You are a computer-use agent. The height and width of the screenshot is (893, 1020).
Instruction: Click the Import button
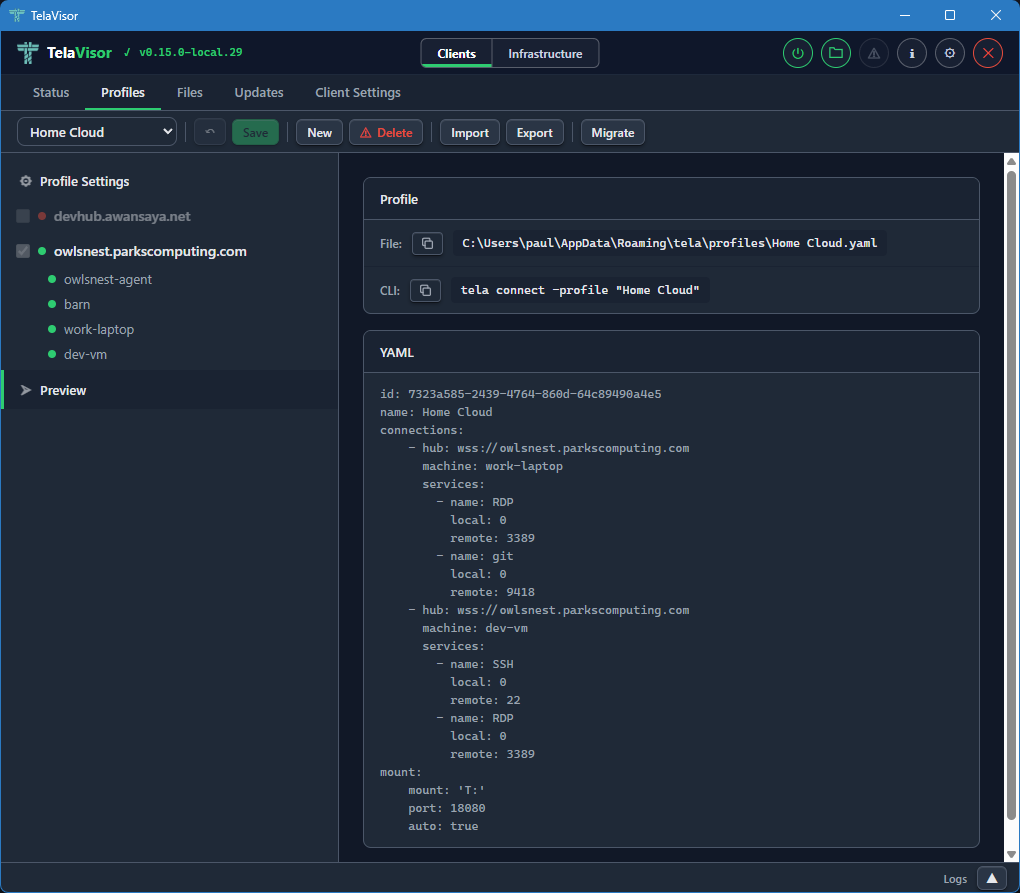[x=470, y=133]
